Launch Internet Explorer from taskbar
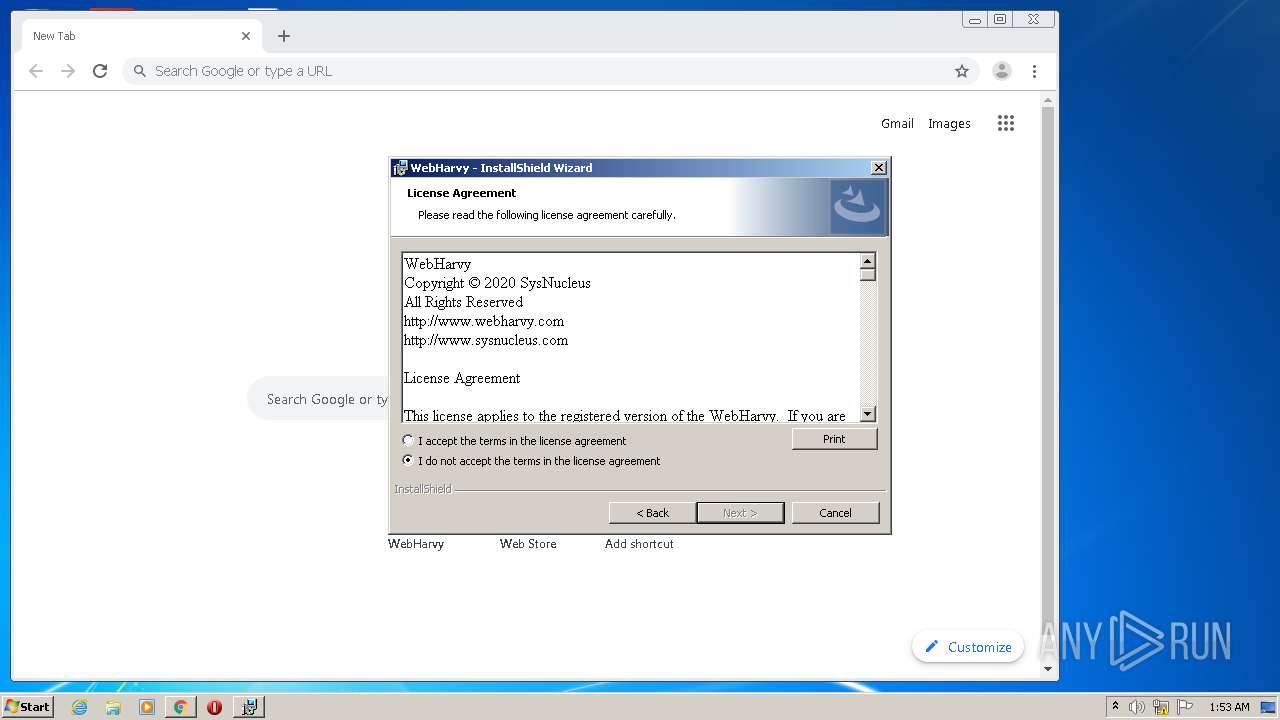 pyautogui.click(x=79, y=707)
